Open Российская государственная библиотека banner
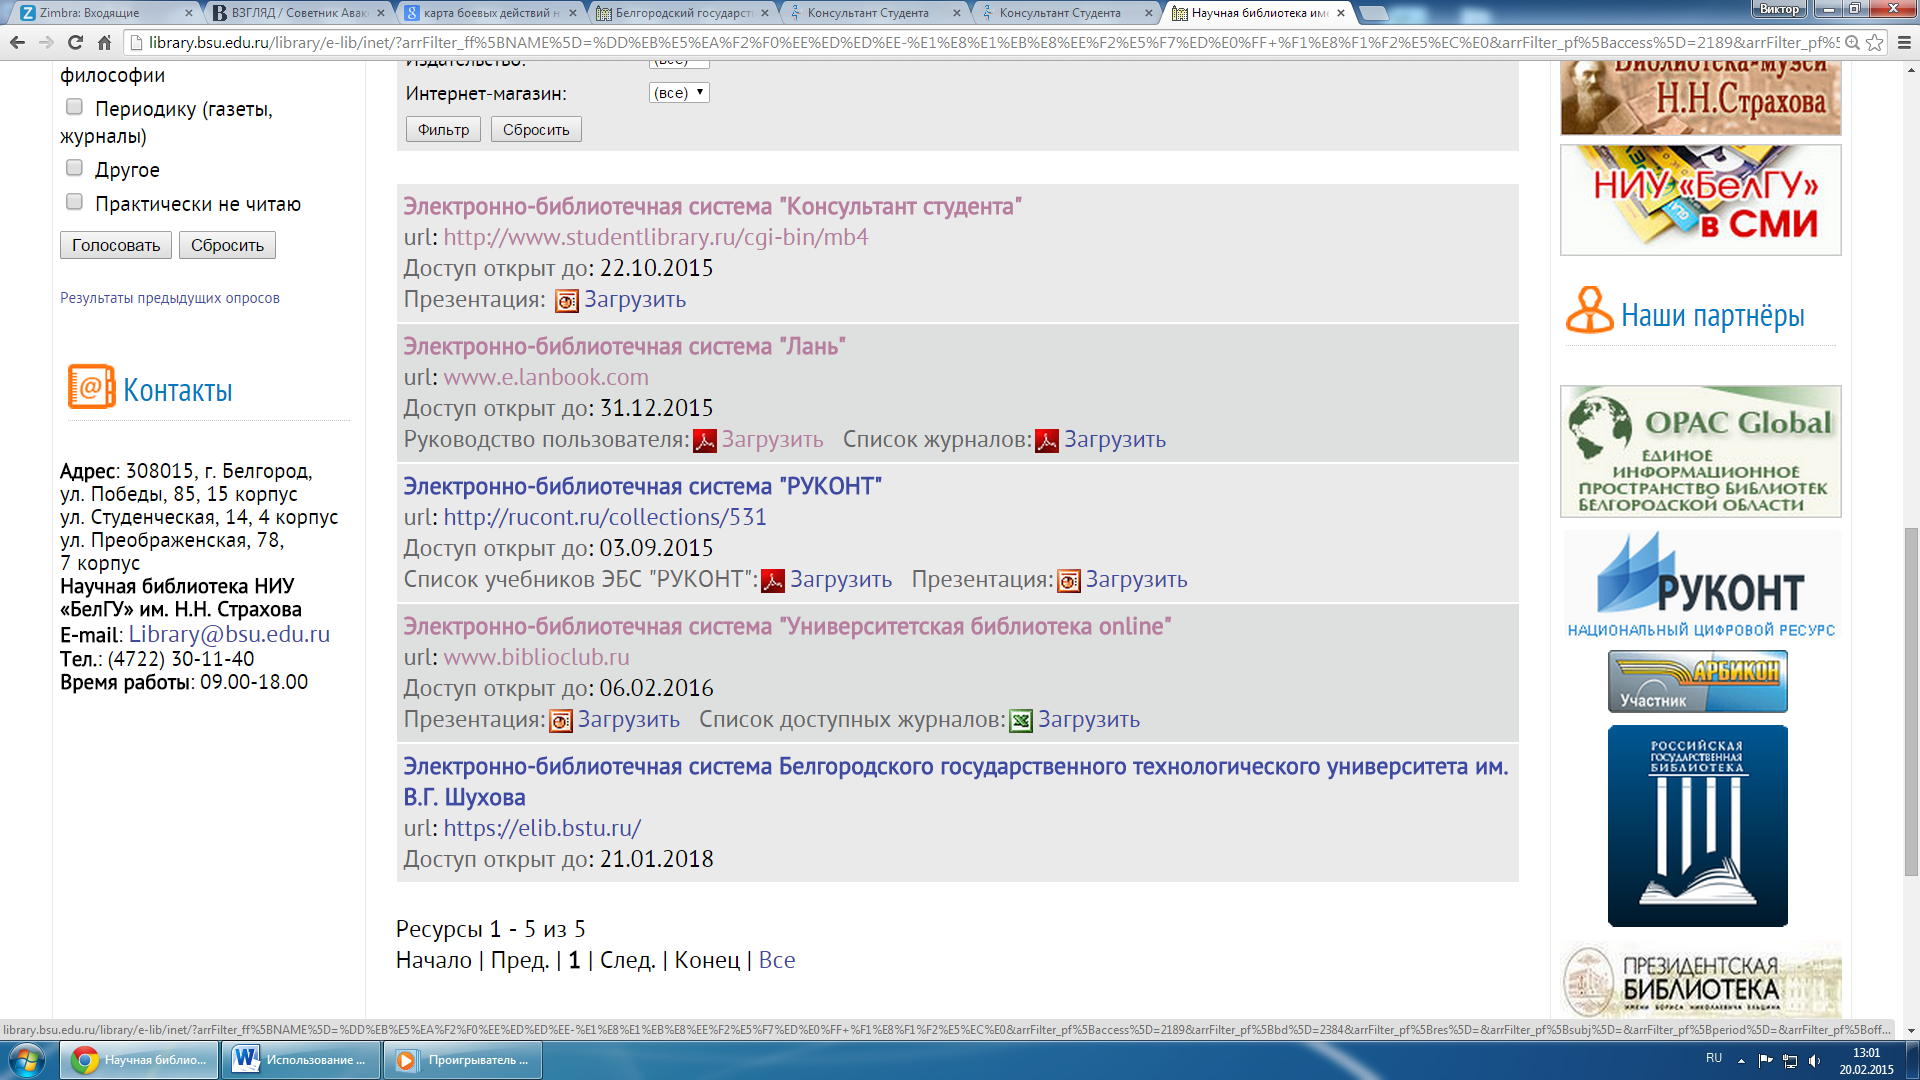The image size is (1920, 1080). point(1697,826)
